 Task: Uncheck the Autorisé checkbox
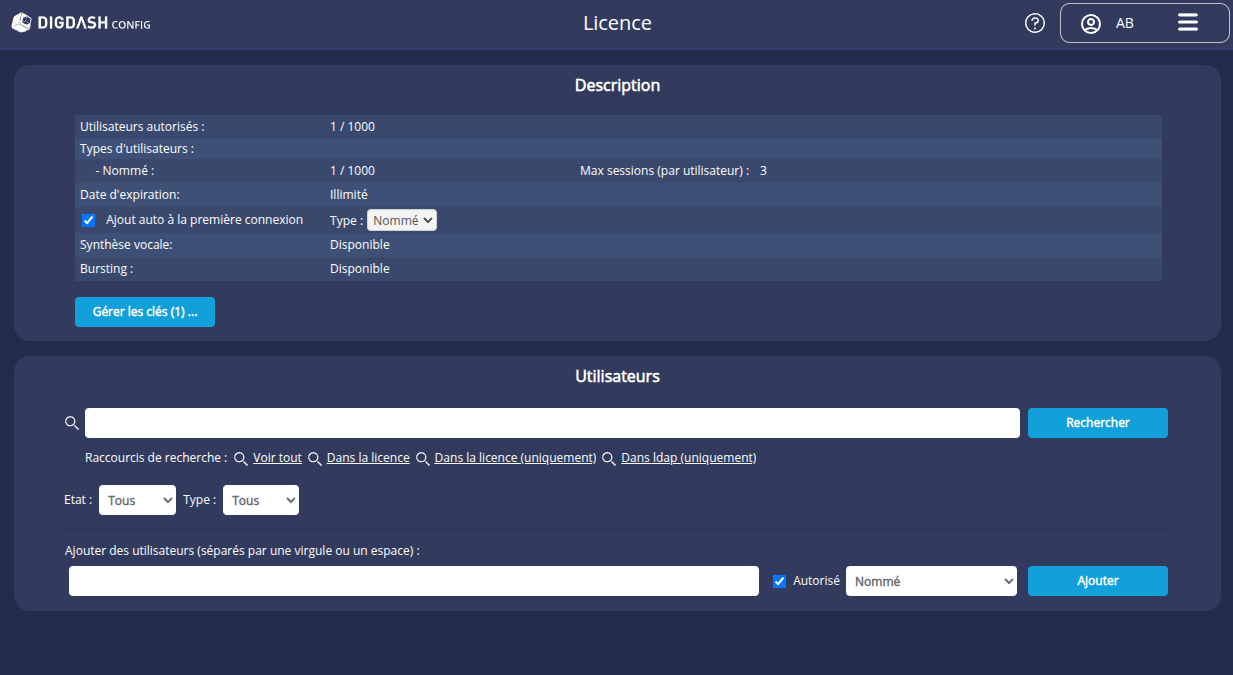coord(780,581)
